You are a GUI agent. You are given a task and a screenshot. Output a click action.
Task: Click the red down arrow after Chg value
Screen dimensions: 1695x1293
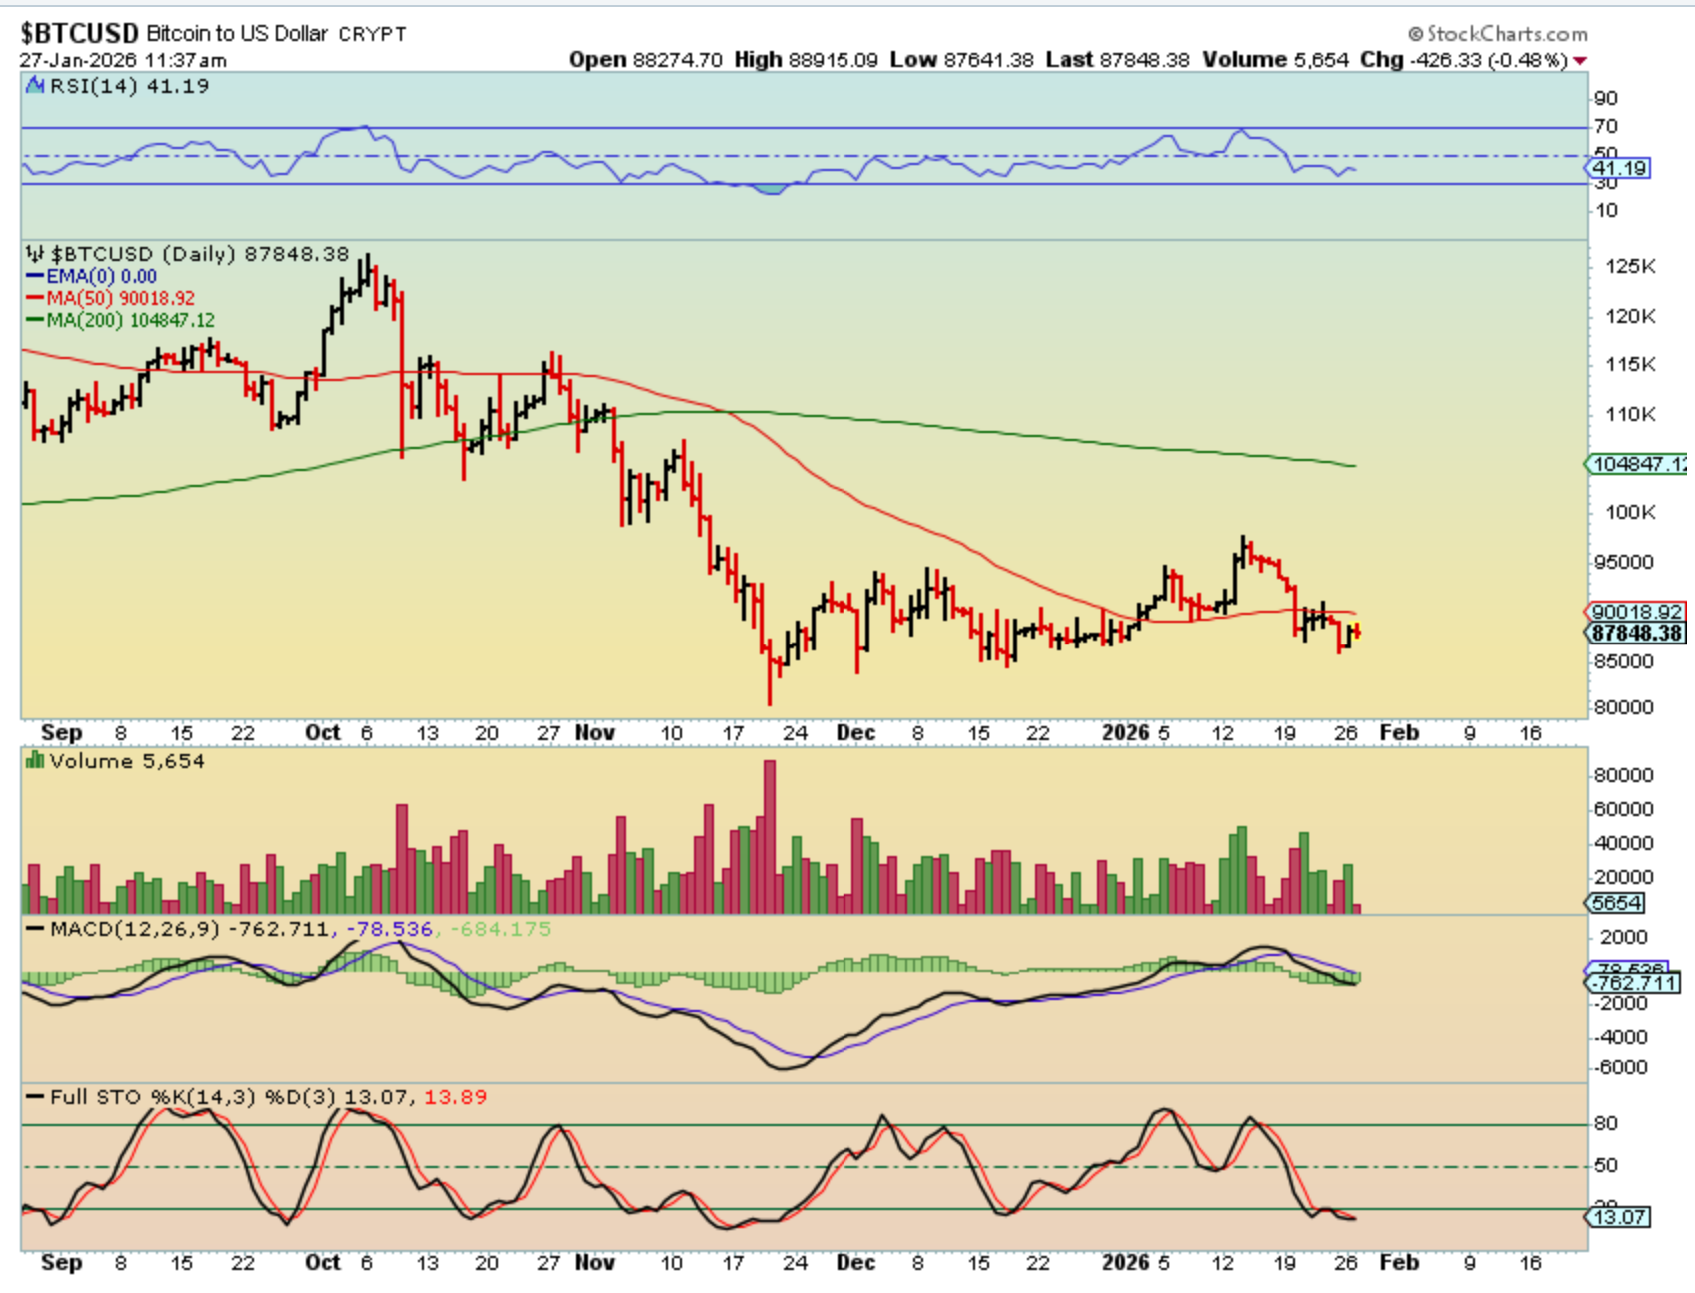click(1580, 61)
